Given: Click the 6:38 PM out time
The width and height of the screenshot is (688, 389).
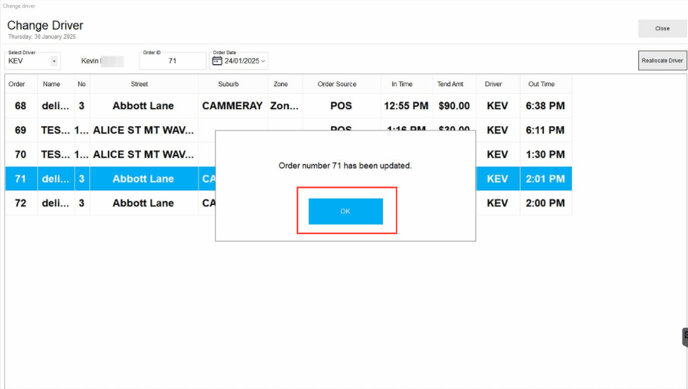Looking at the screenshot, I should click(545, 106).
